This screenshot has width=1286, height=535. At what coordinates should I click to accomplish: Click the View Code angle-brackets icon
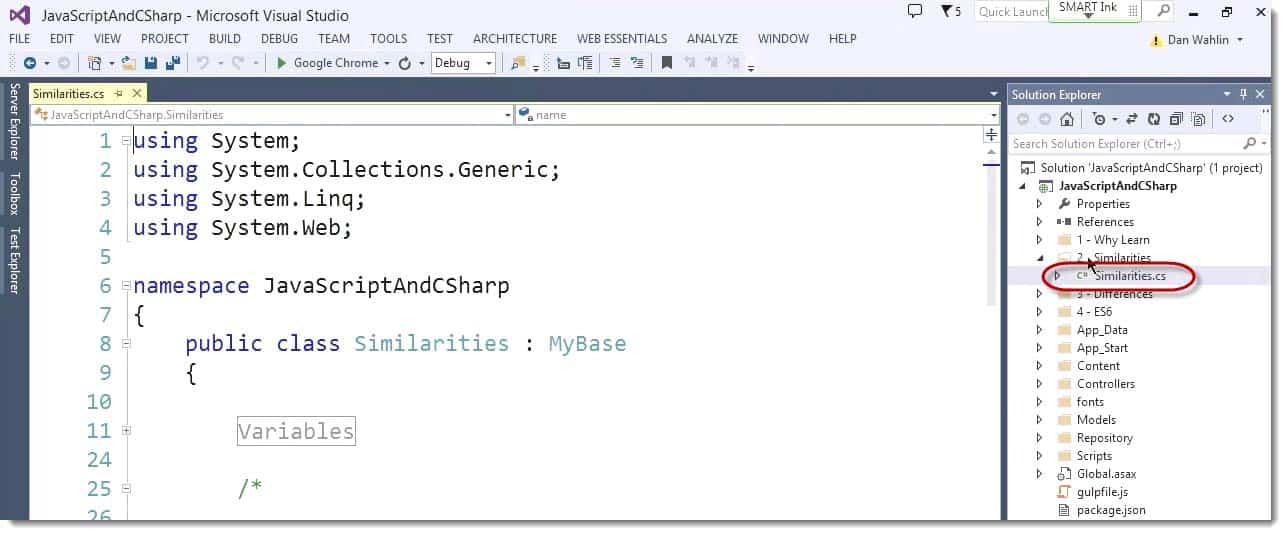click(1228, 119)
